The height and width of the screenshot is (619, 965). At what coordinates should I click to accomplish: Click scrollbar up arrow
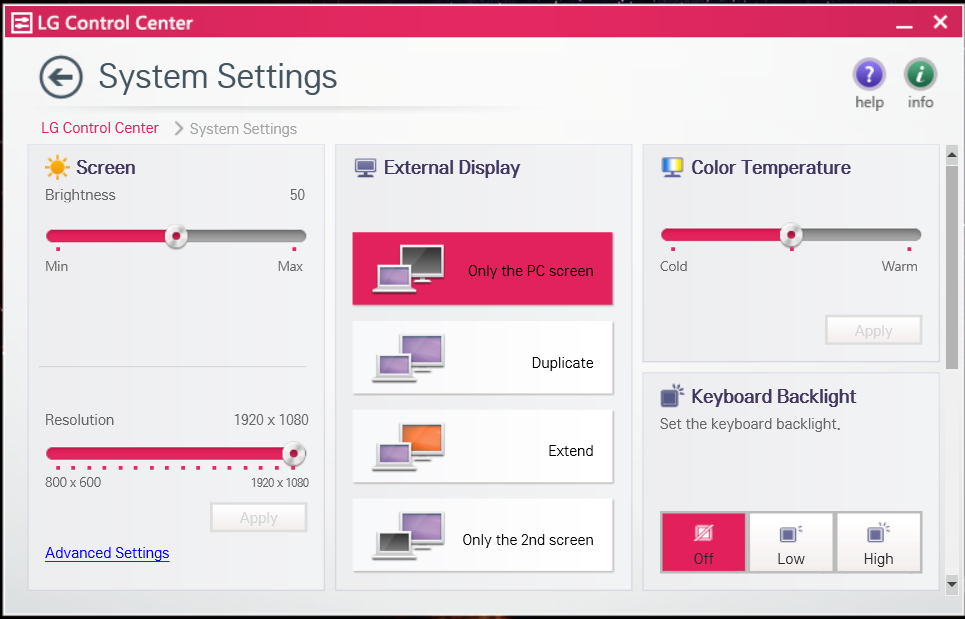952,154
